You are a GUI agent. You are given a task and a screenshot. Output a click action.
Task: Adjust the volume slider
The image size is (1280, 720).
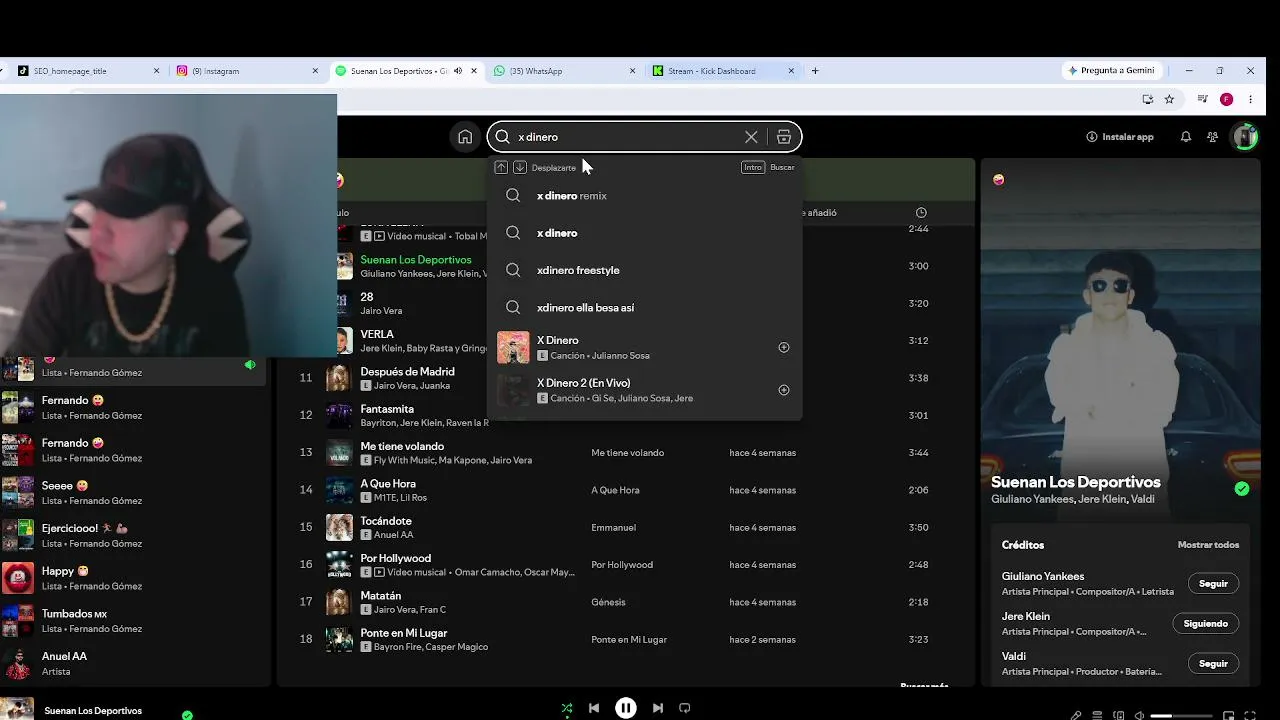tap(1180, 716)
